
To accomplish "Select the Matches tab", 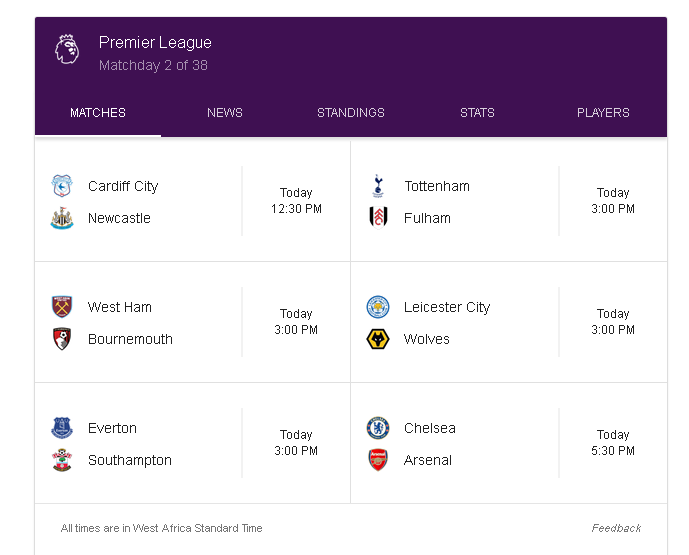I will (98, 113).
